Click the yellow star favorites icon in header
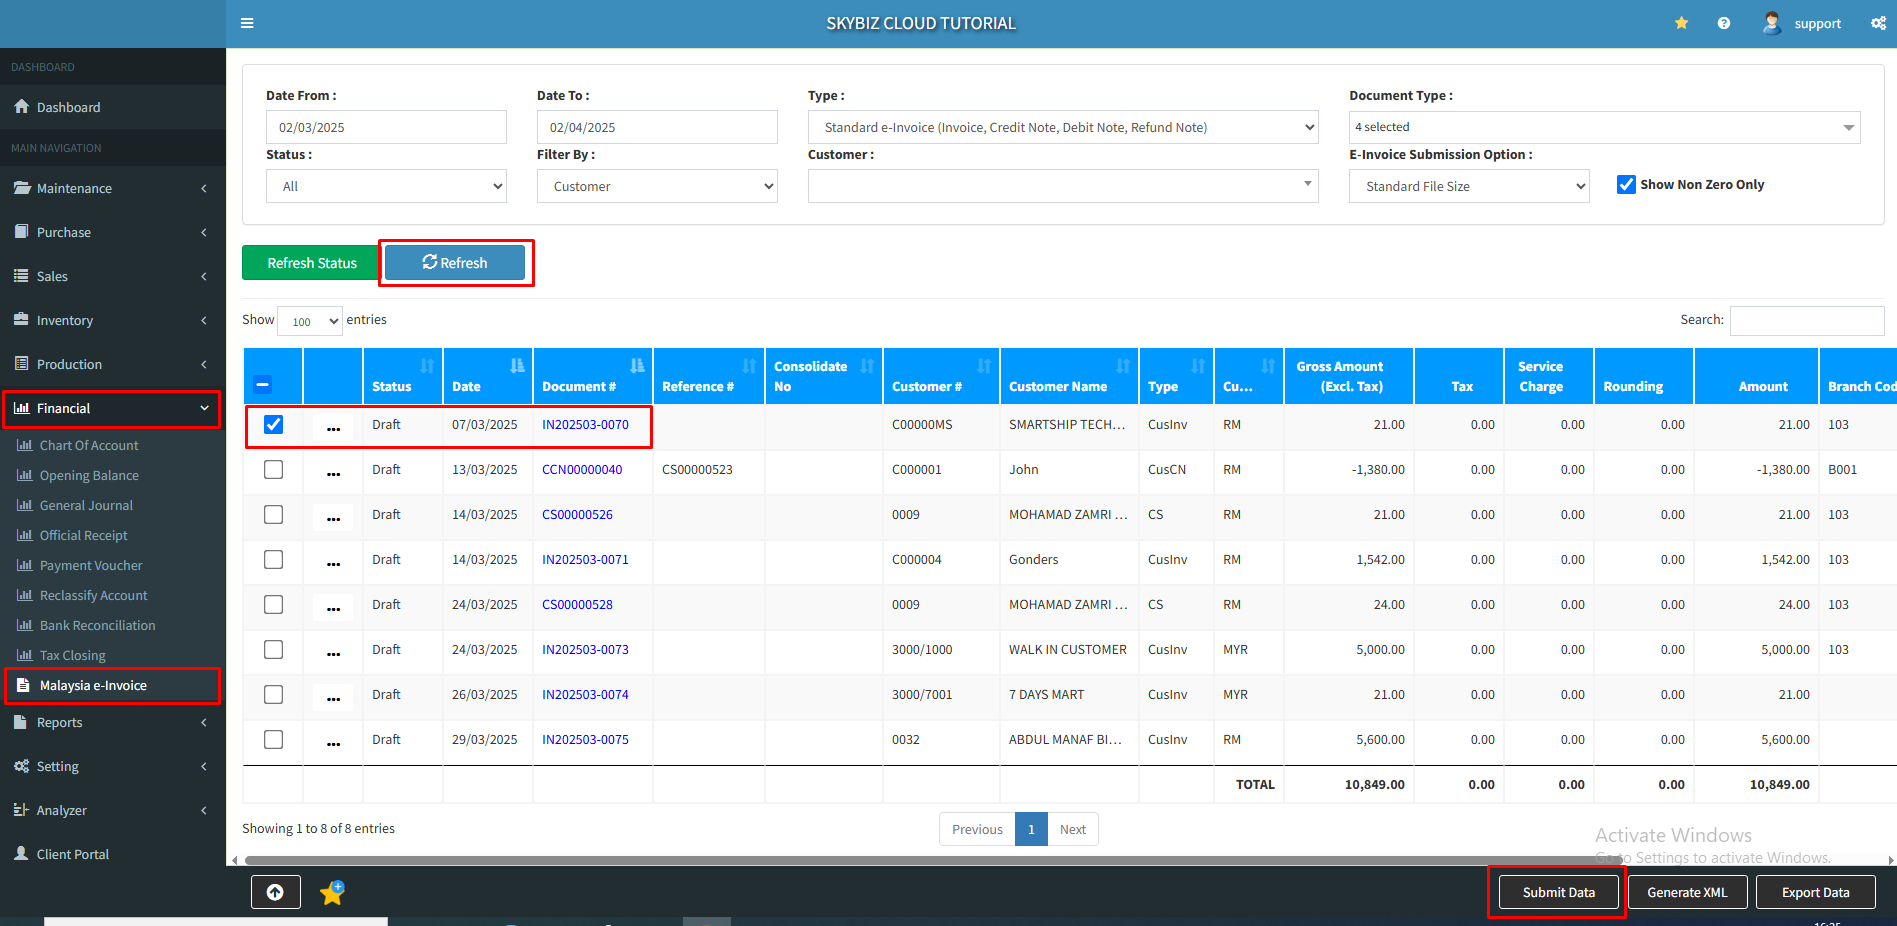Viewport: 1897px width, 926px height. coord(1681,23)
